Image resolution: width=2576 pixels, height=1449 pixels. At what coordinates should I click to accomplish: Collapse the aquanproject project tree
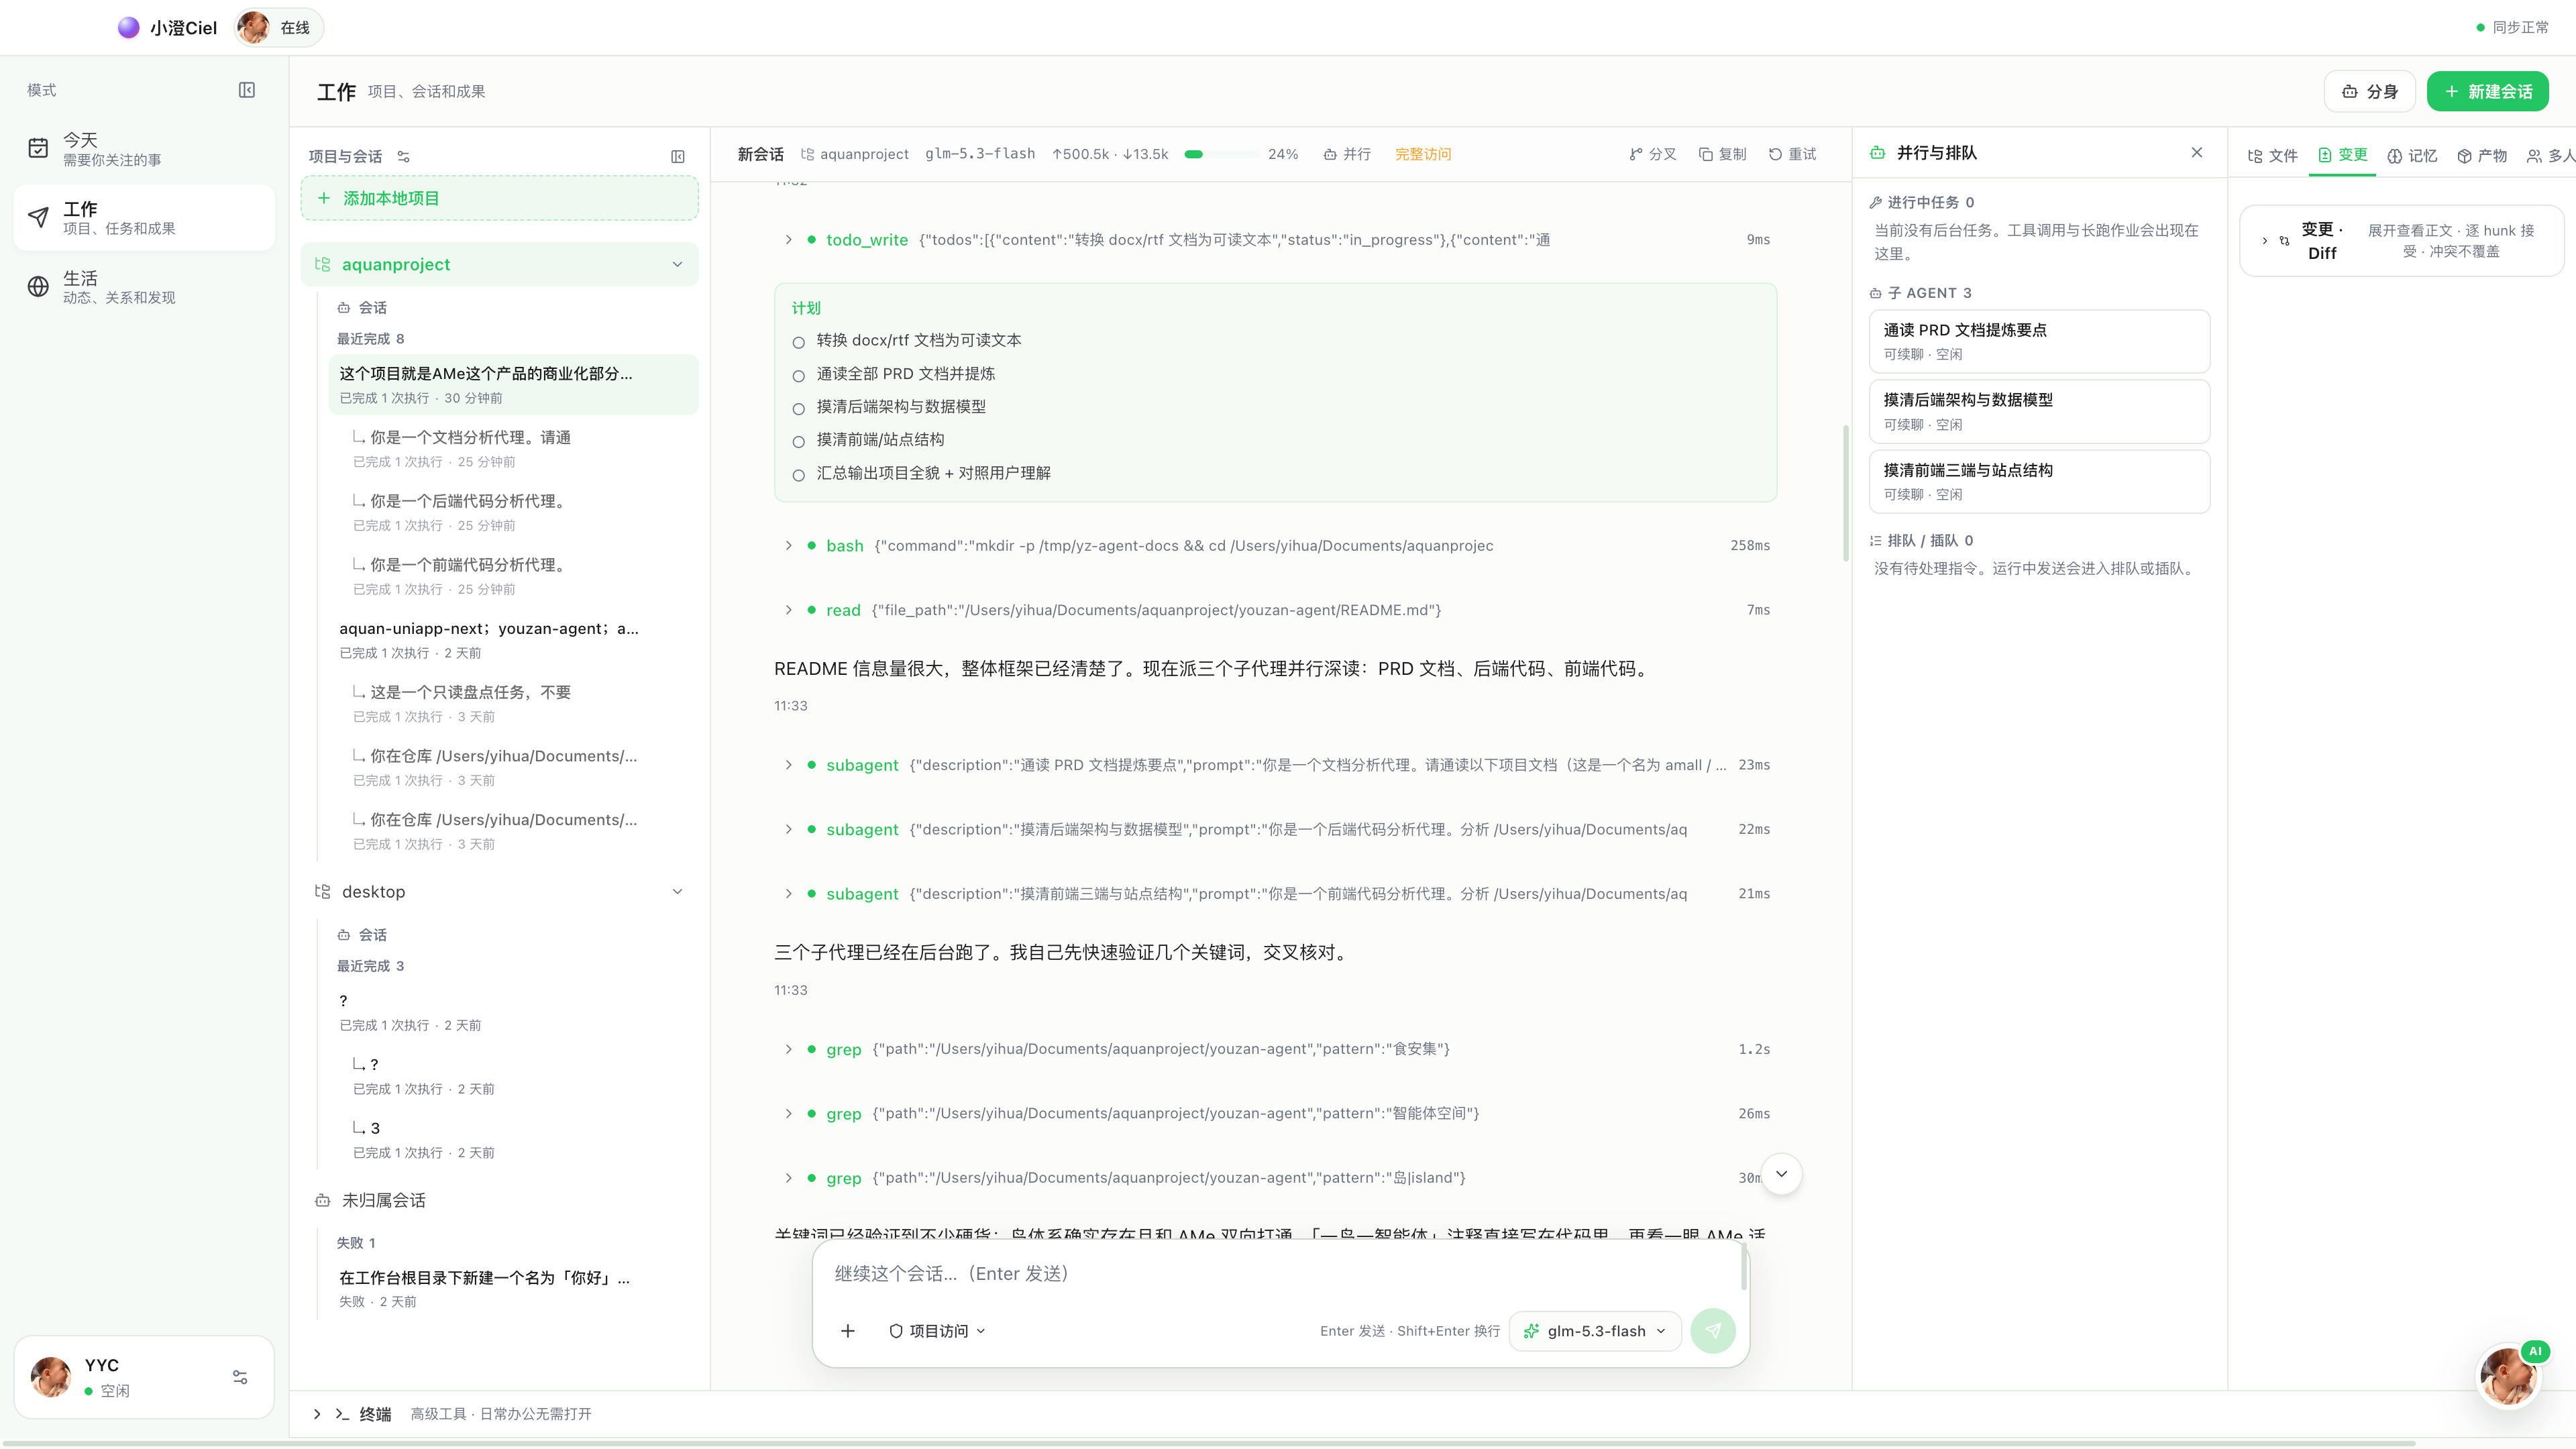pos(678,264)
